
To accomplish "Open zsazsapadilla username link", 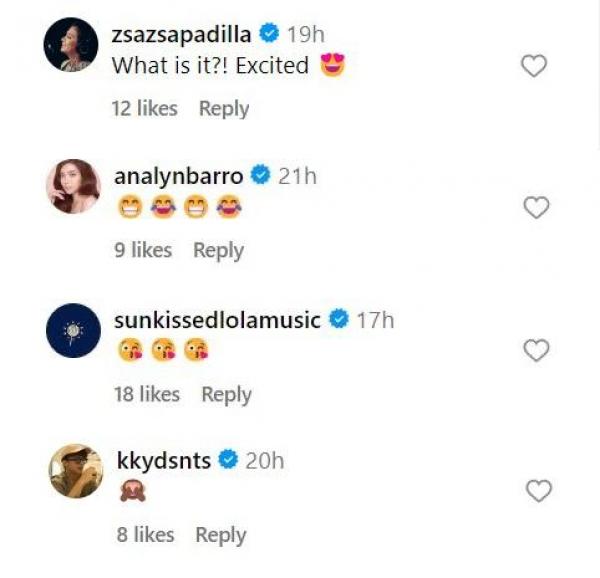I will click(183, 35).
